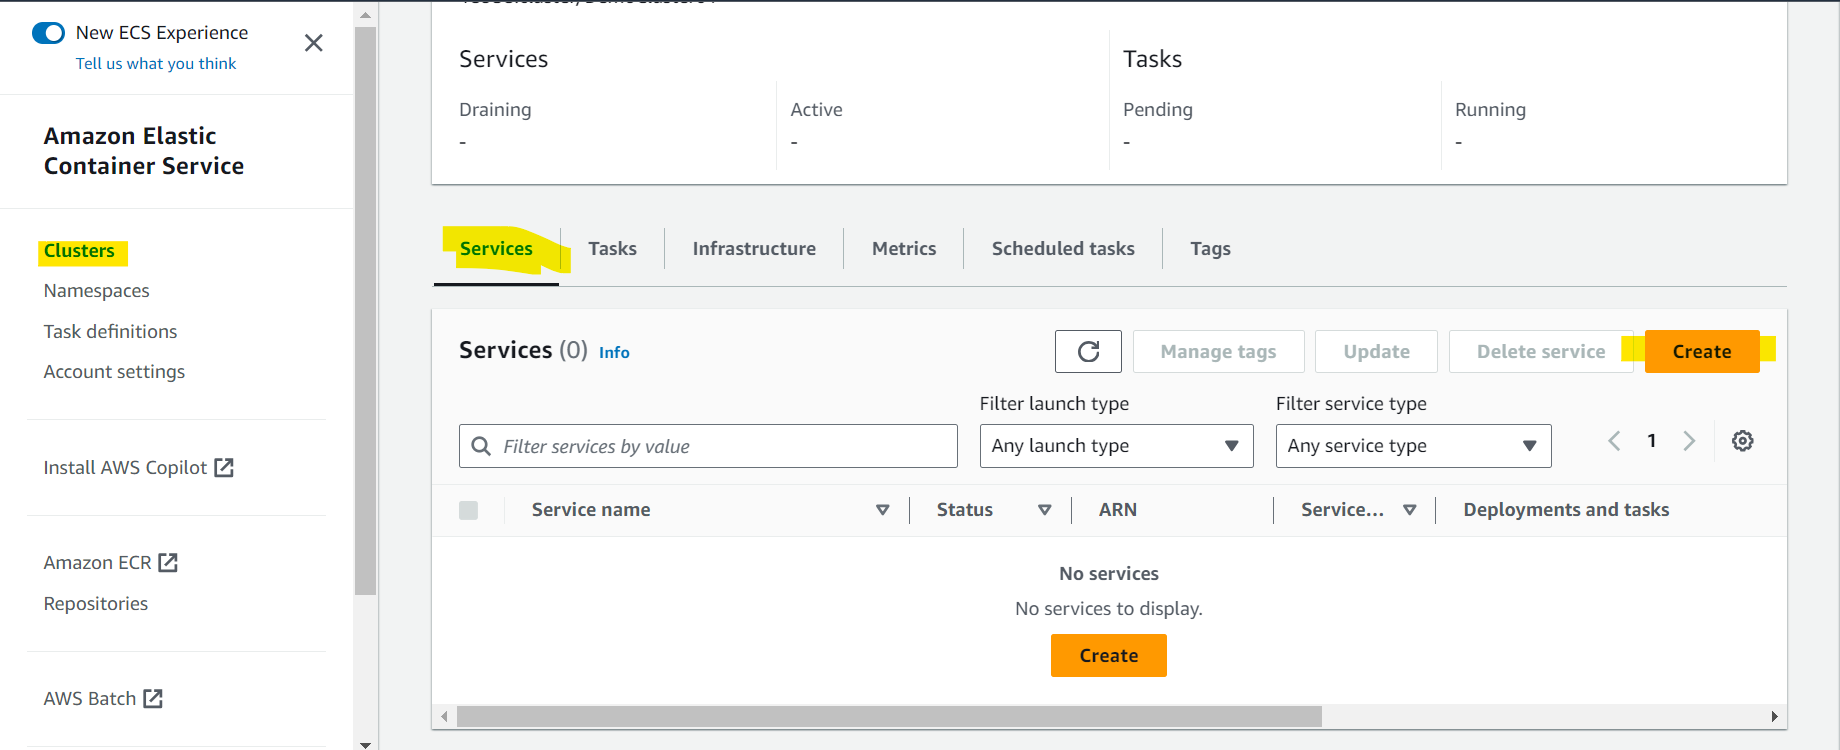Navigate to Namespaces in sidebar

pos(97,291)
